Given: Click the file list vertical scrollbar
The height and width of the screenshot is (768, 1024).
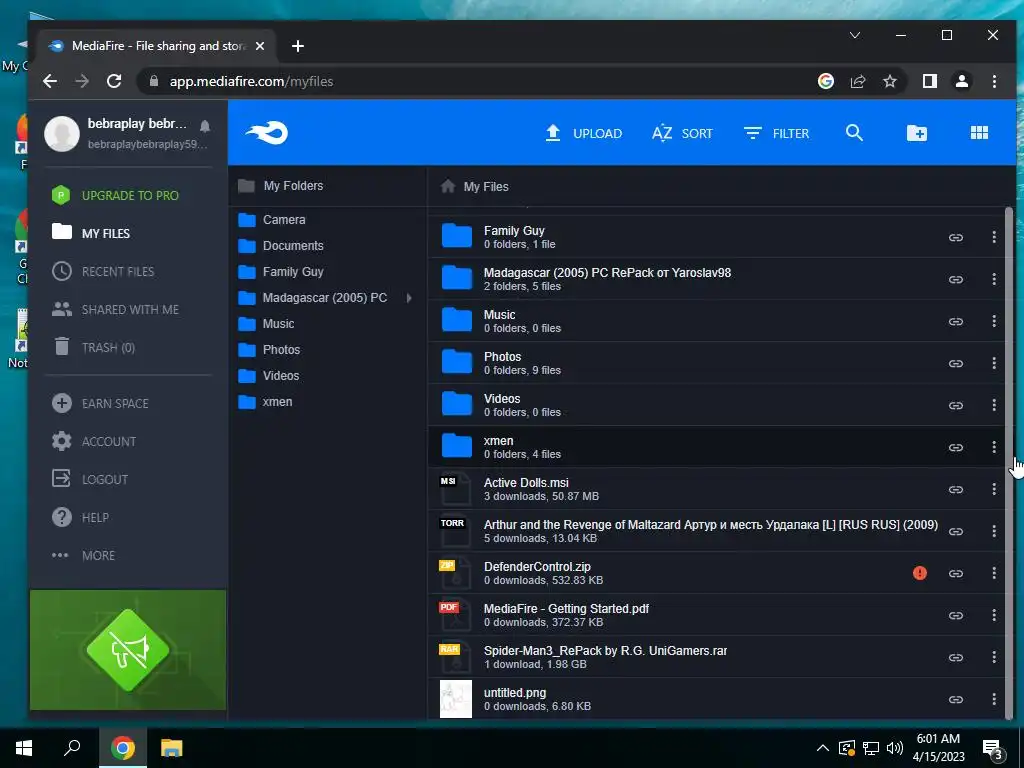Looking at the screenshot, I should [x=1010, y=462].
